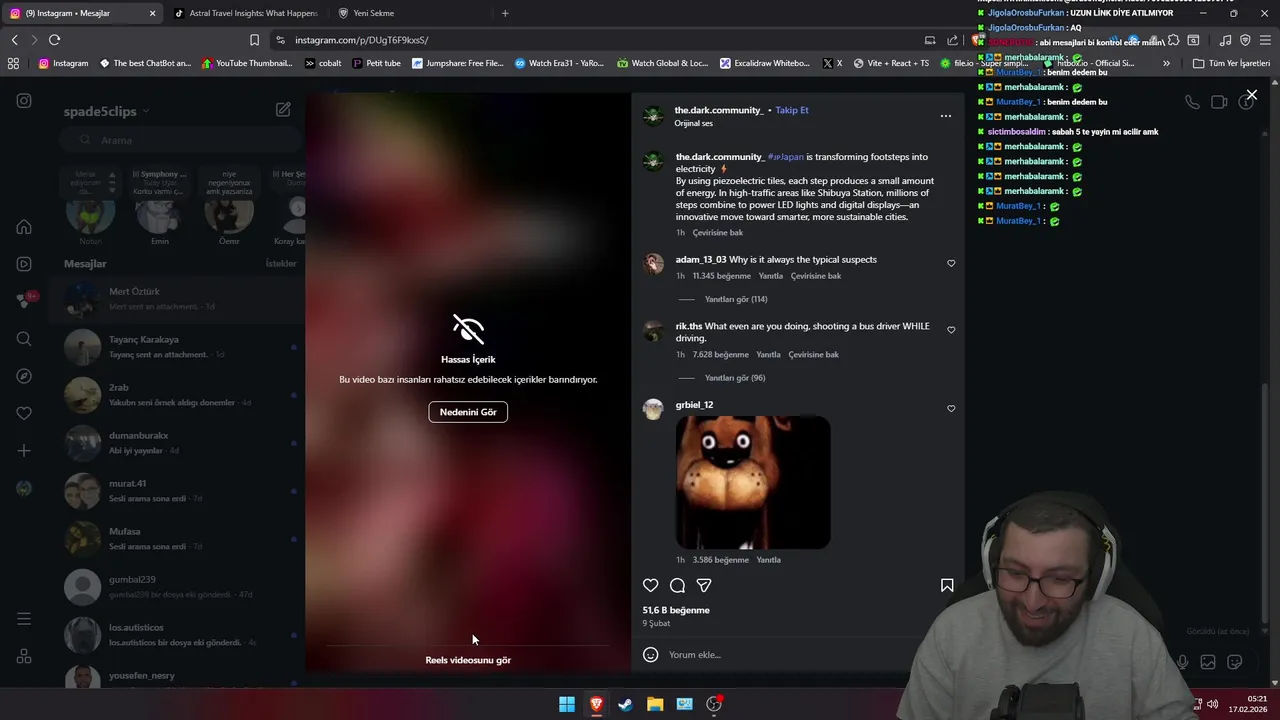Open notifications heart in left sidebar
The image size is (1280, 720).
[24, 413]
